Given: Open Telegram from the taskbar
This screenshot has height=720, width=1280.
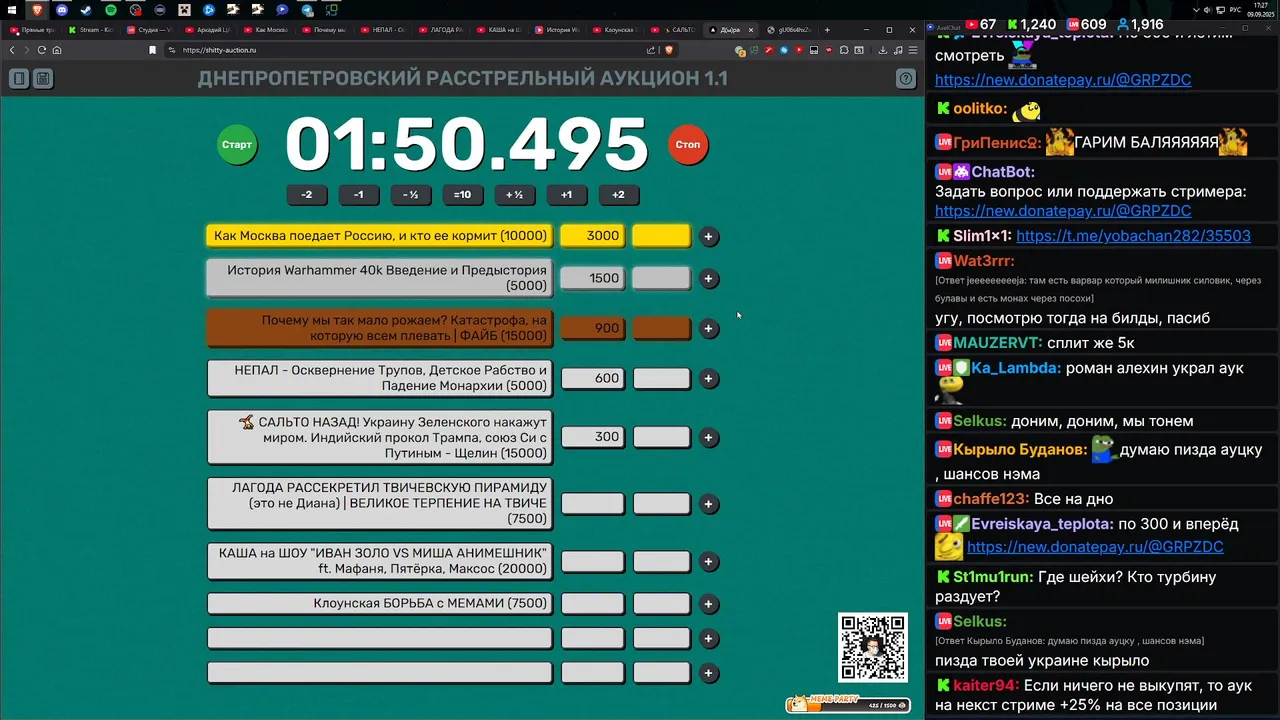Looking at the screenshot, I should tap(307, 10).
